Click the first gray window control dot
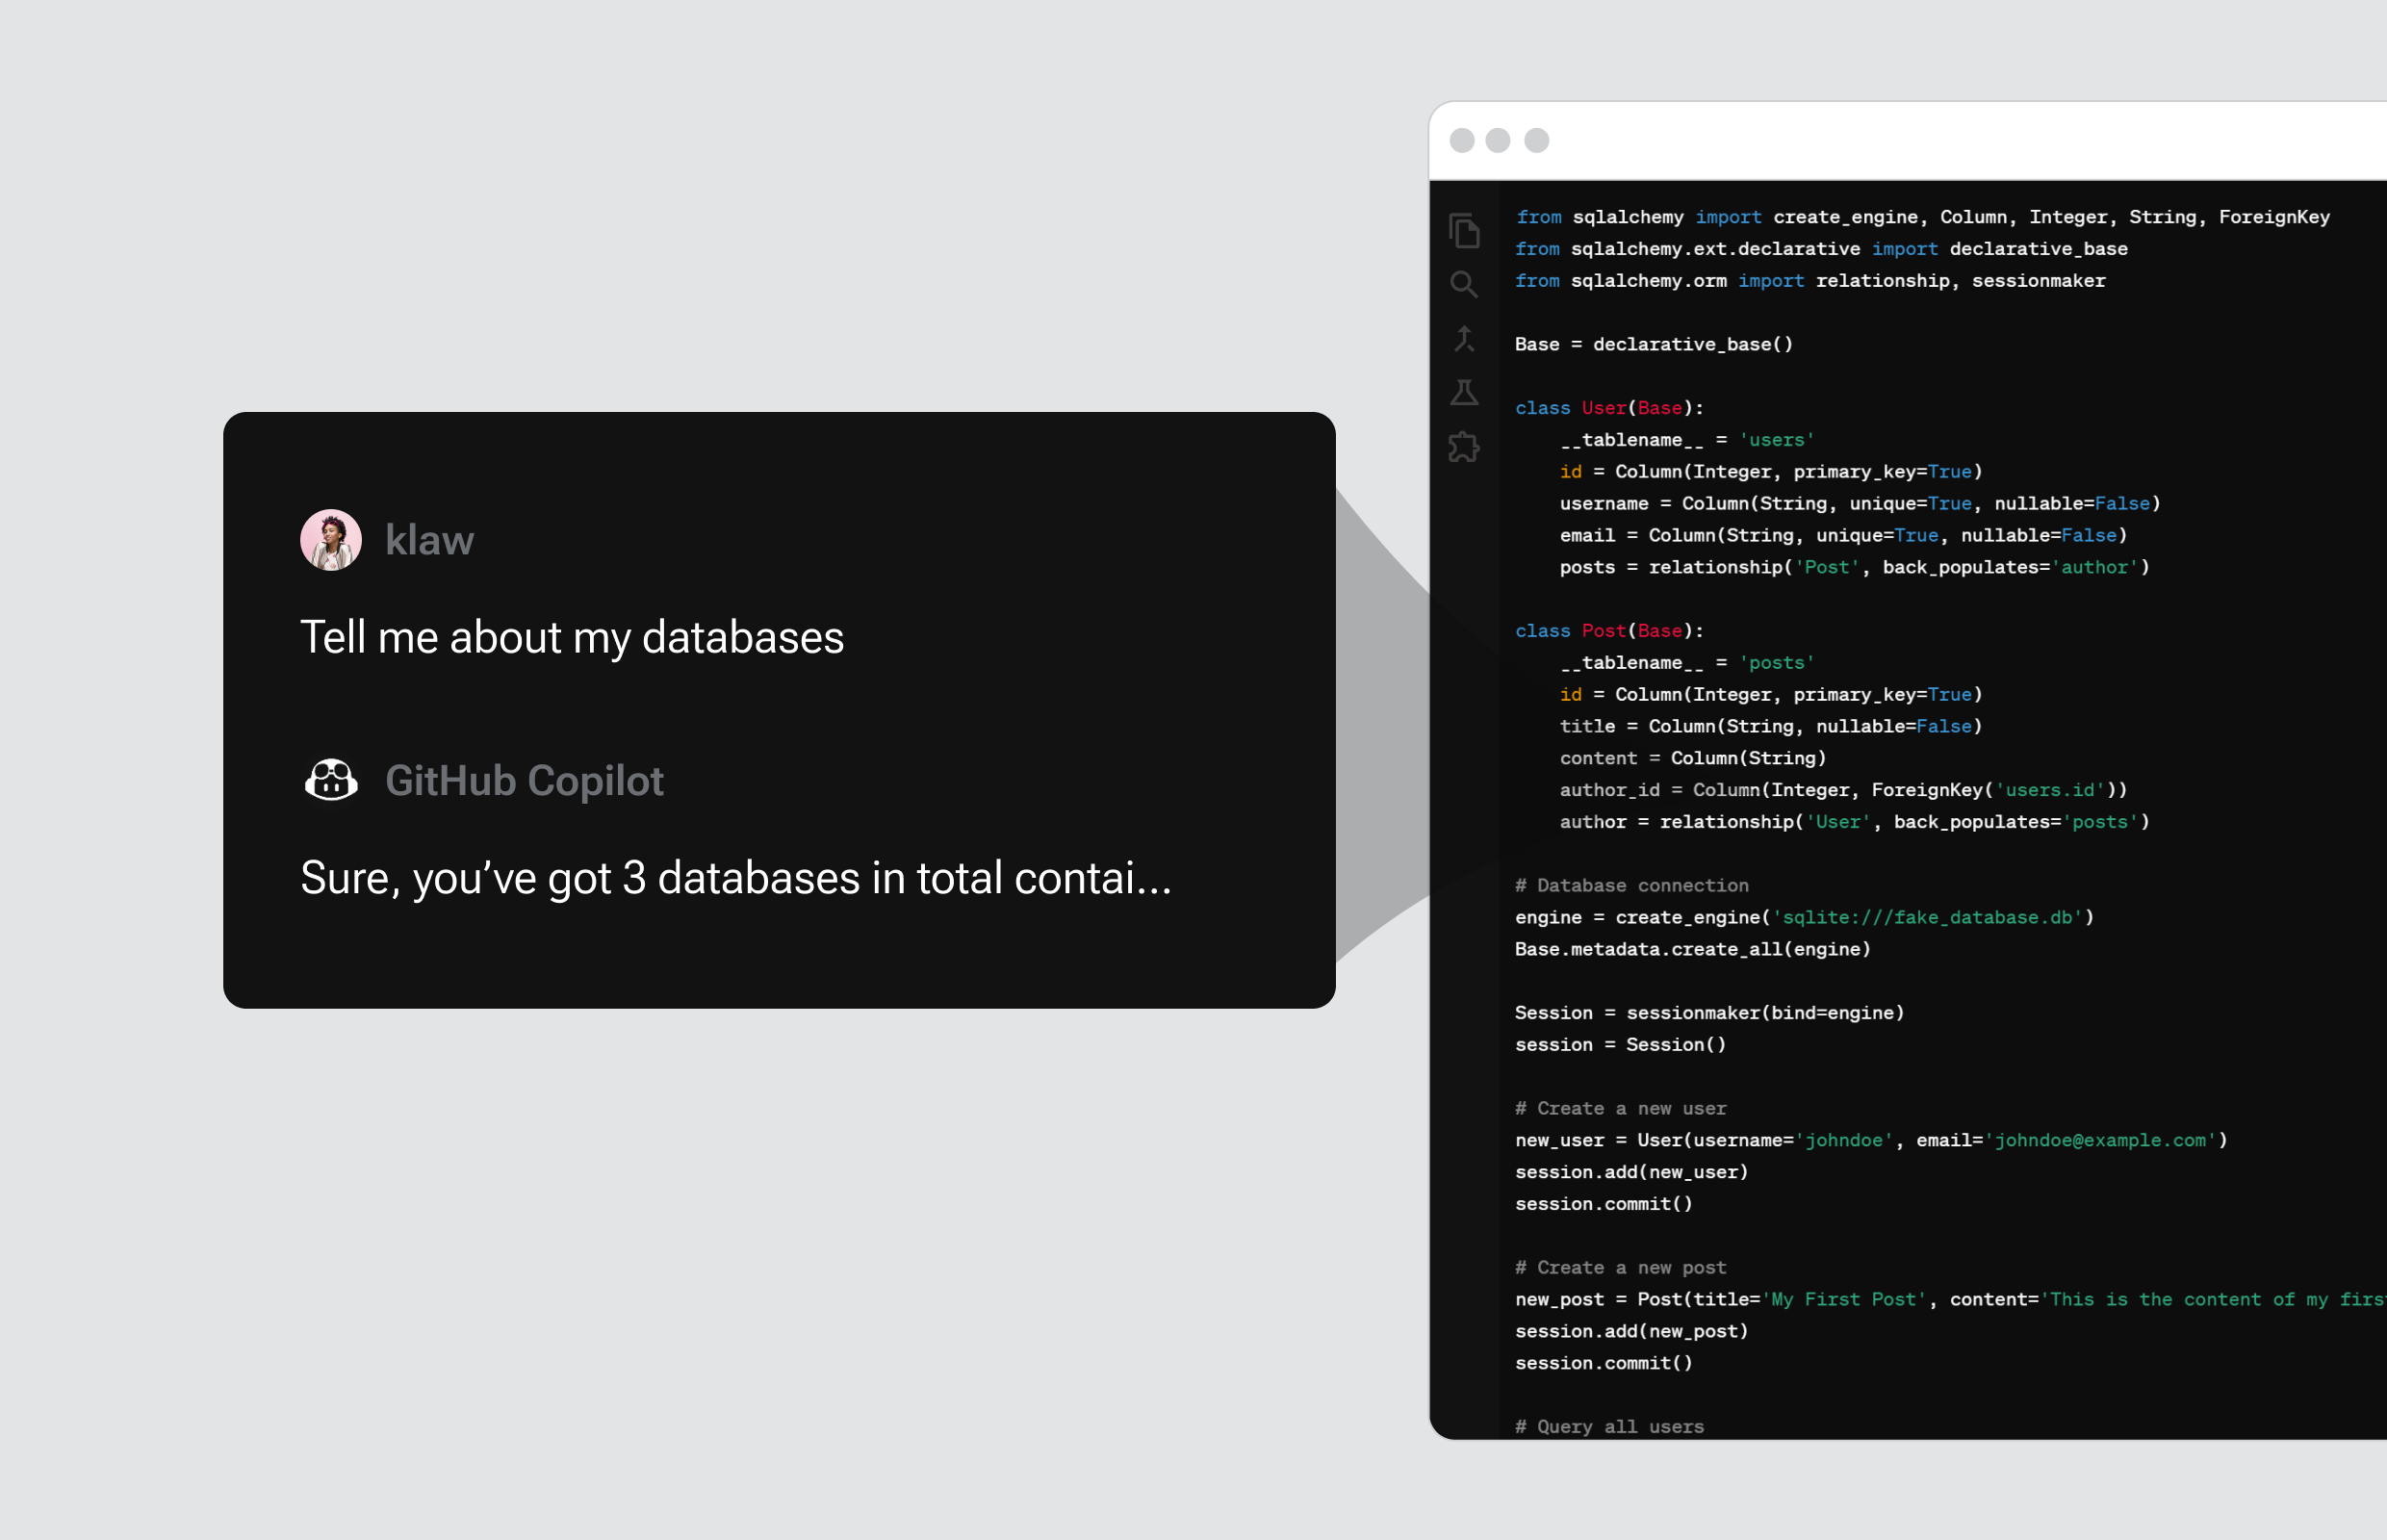The image size is (2387, 1540). coord(1462,141)
